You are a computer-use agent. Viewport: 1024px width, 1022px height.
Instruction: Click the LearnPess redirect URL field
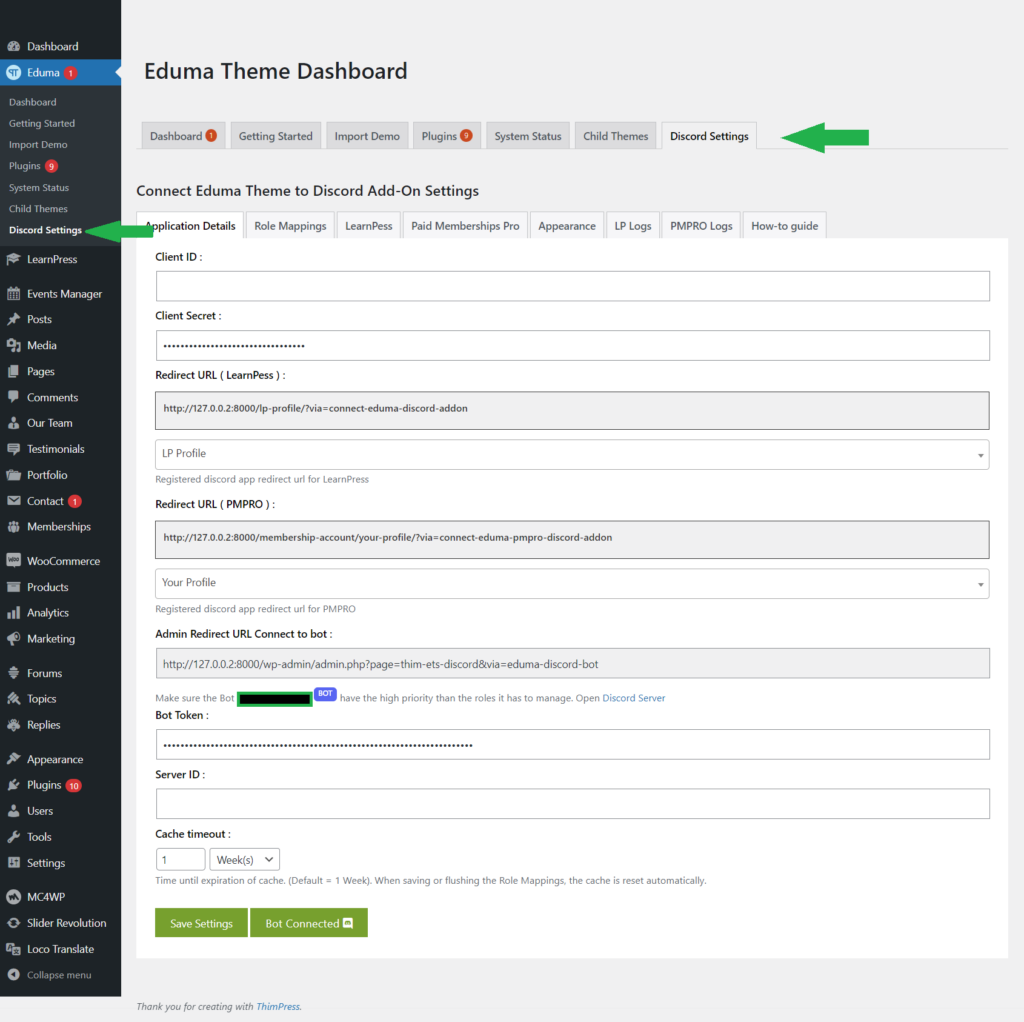coord(572,411)
